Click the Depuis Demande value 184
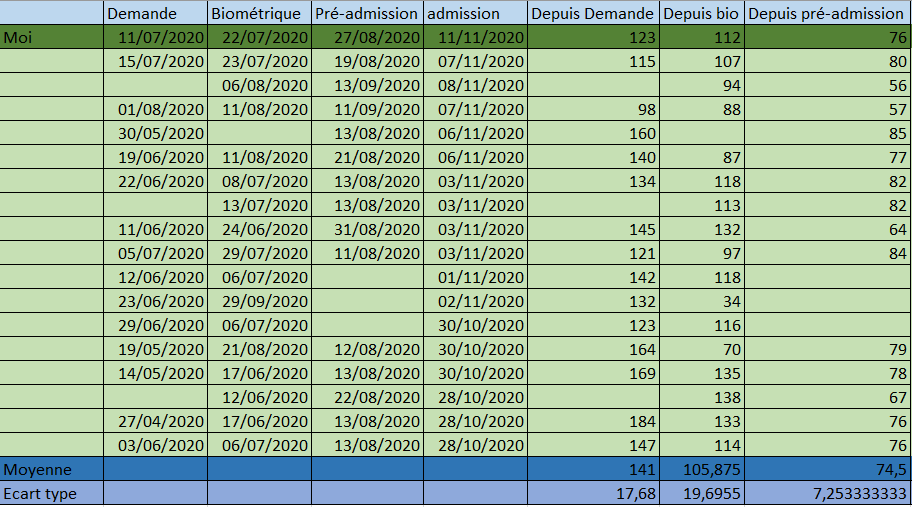 [x=593, y=421]
